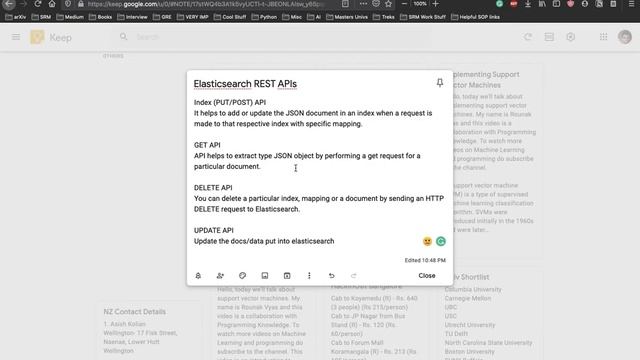Click the browser home button

click(x=52, y=4)
